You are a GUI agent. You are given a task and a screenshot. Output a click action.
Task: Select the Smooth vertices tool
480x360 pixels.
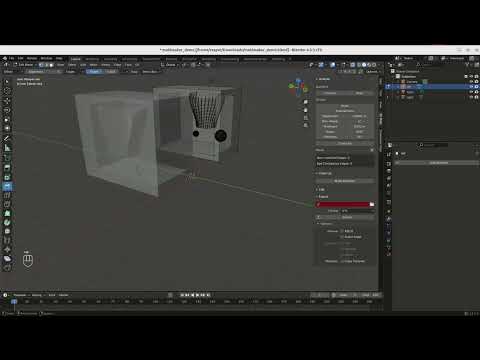point(7,231)
